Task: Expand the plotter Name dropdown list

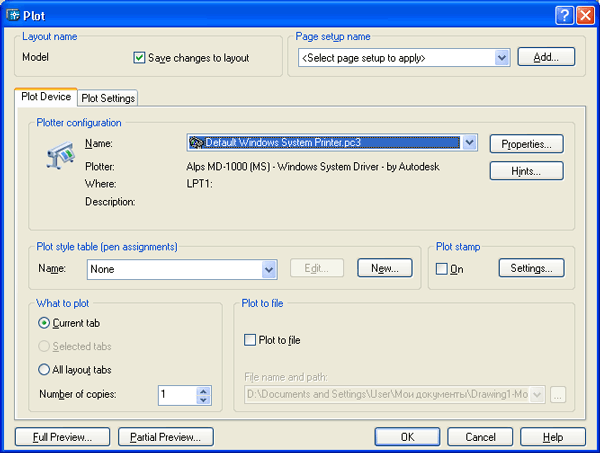Action: [470, 143]
